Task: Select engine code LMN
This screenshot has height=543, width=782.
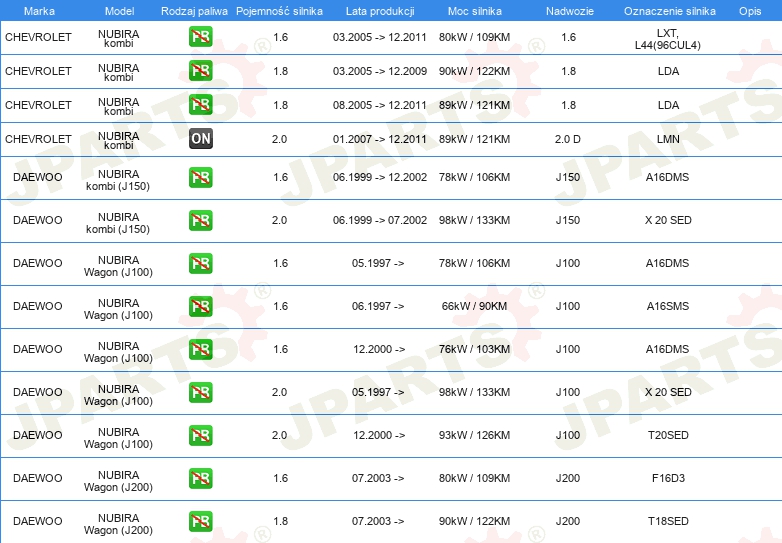Action: 668,139
